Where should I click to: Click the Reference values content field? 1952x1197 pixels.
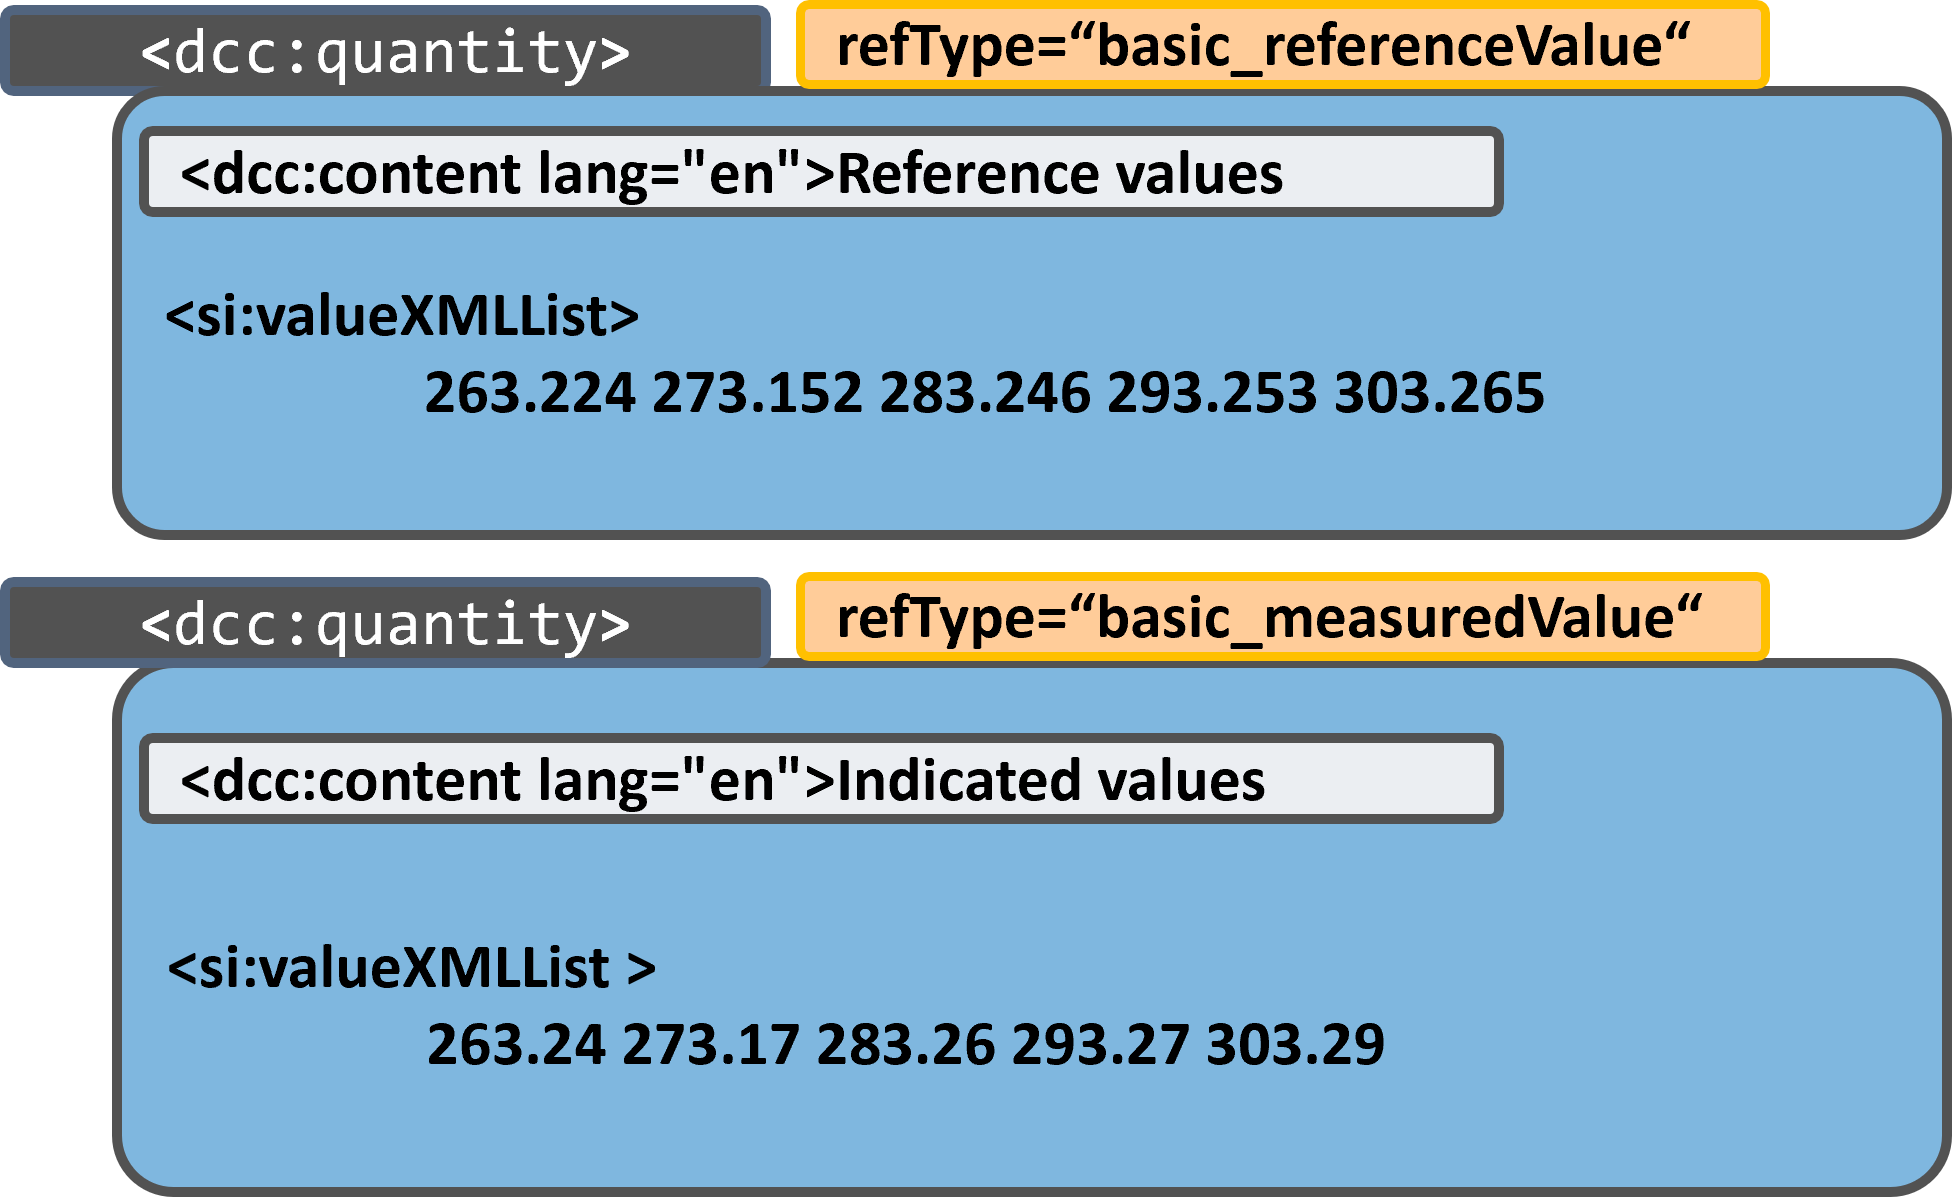820,173
